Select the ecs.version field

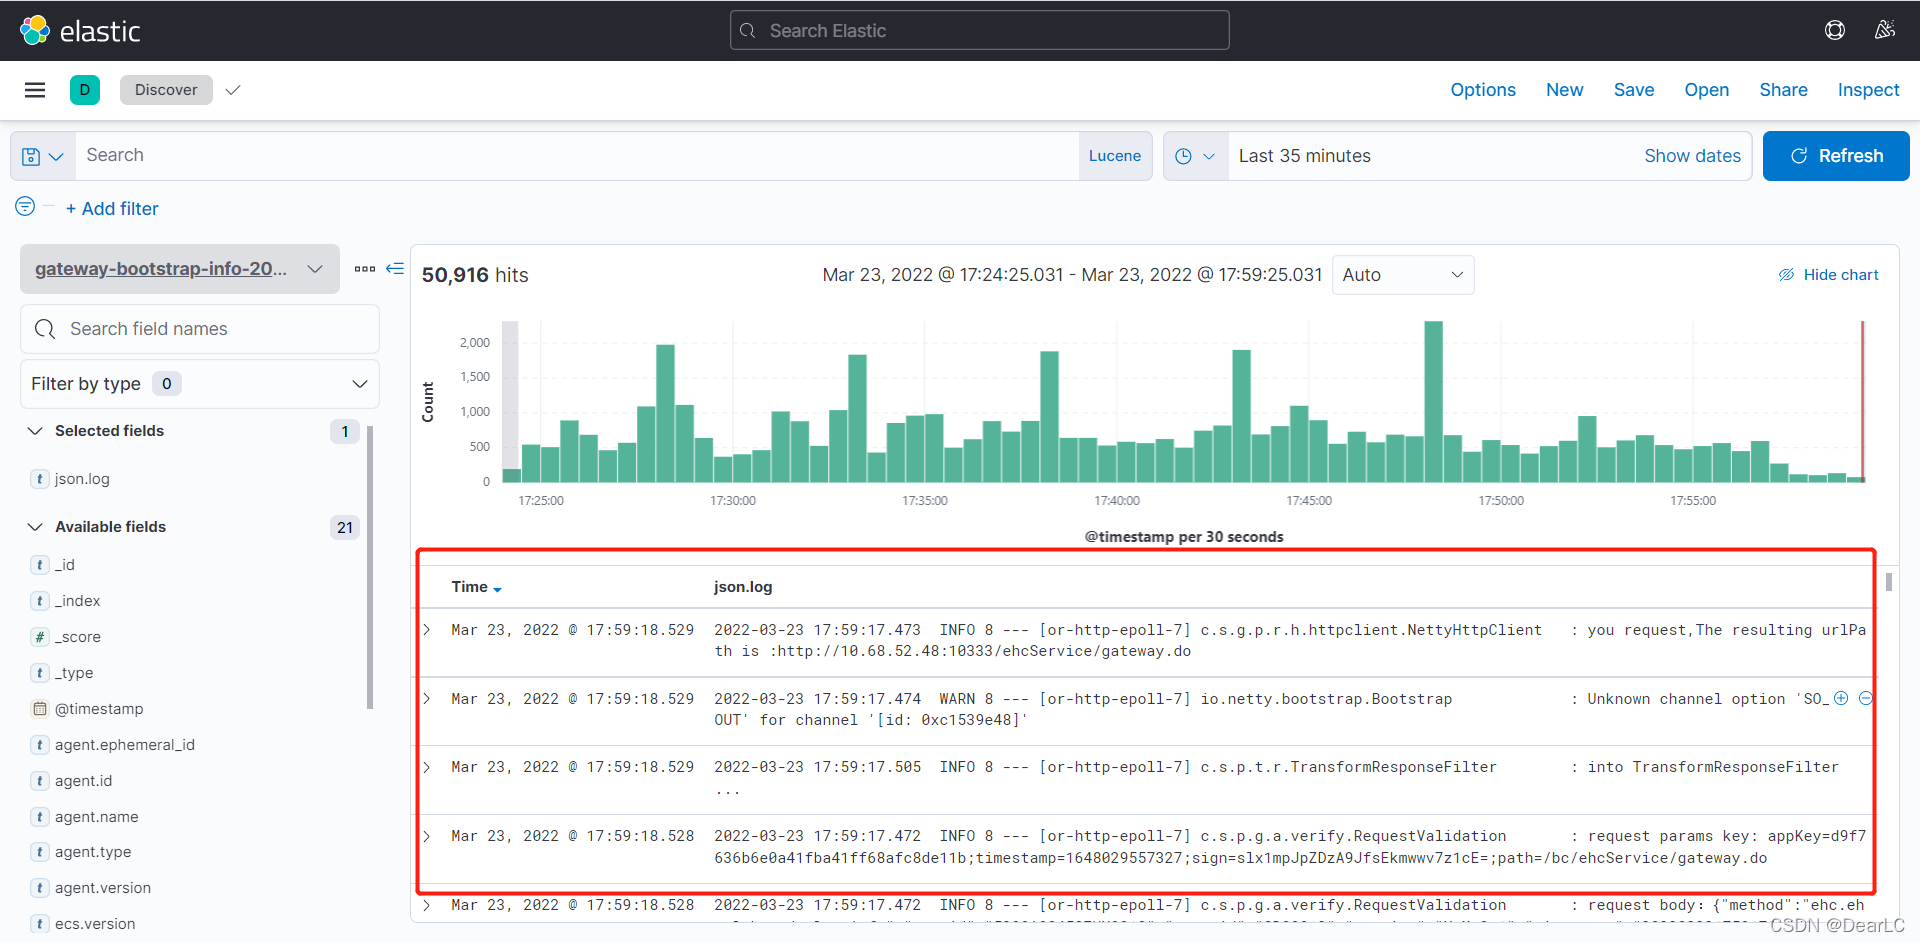[x=95, y=924]
